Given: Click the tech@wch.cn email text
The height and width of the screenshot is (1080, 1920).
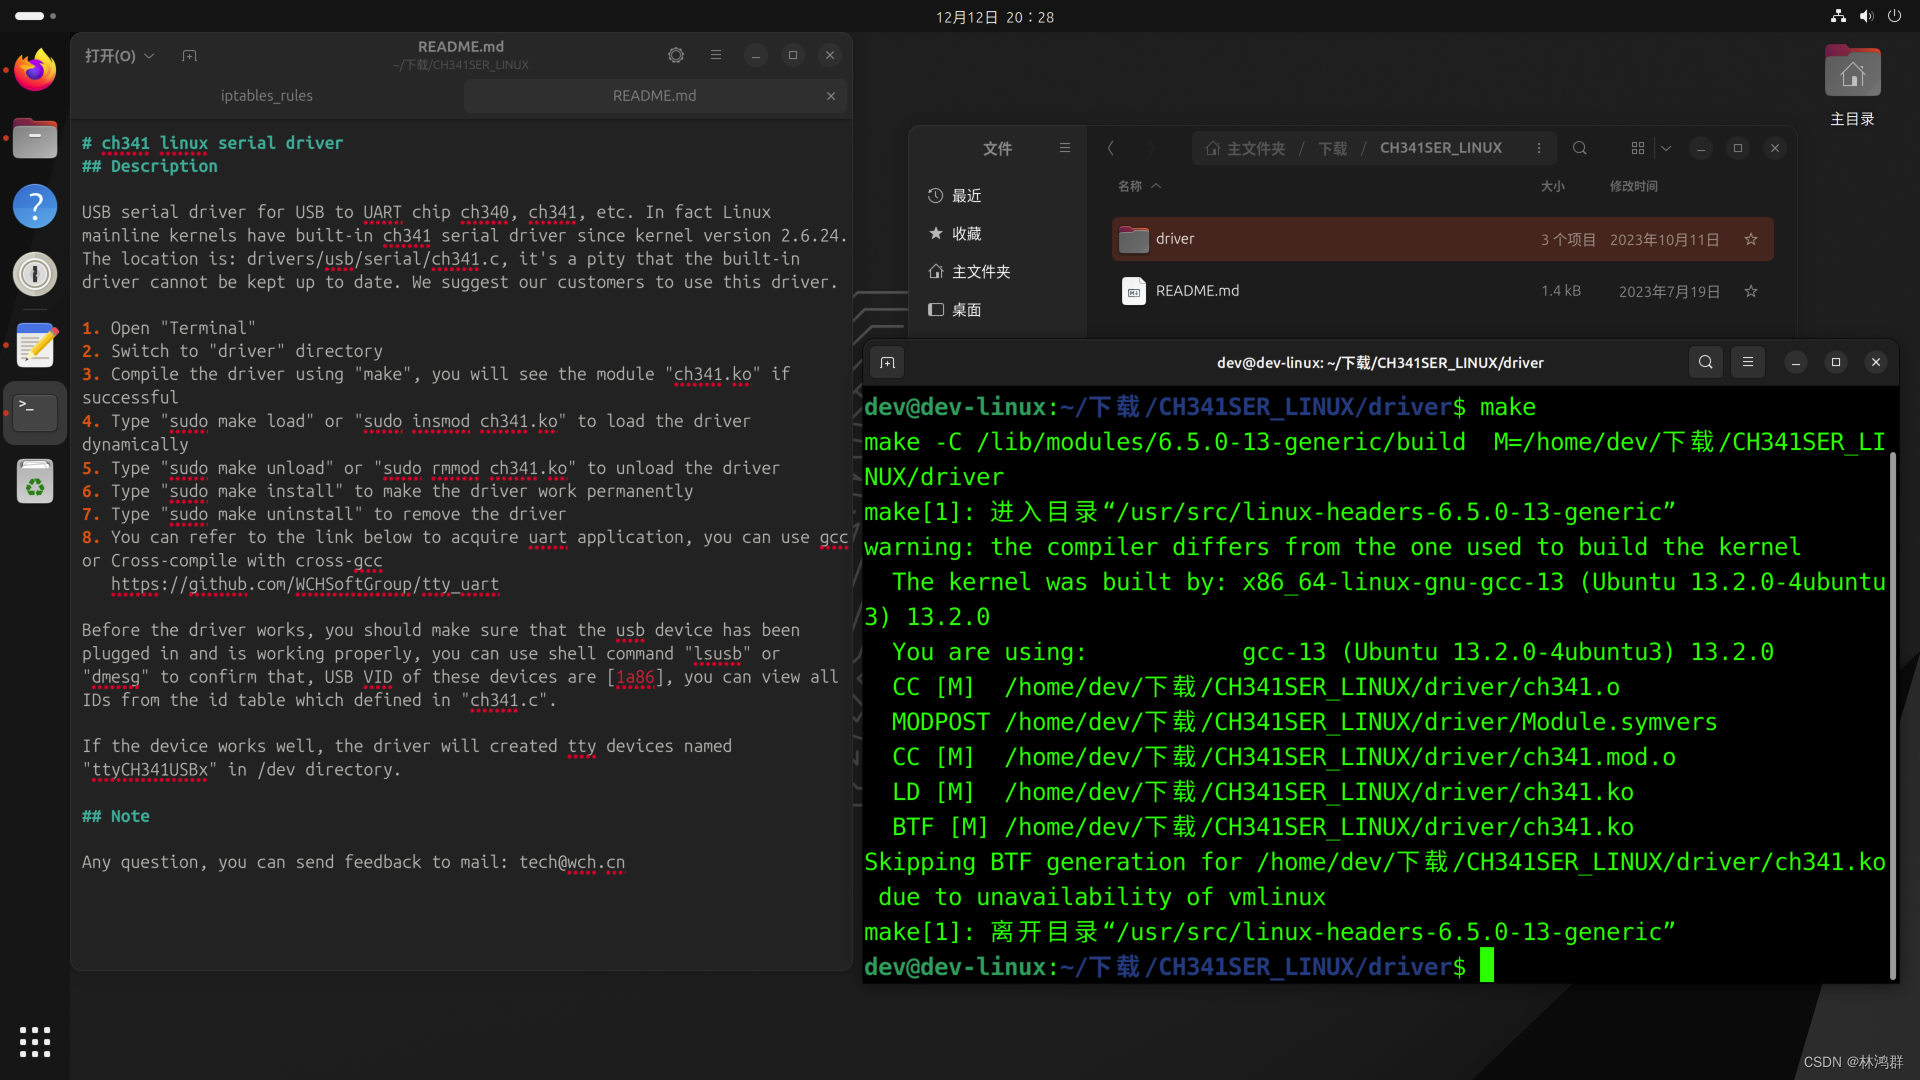Looking at the screenshot, I should 572,862.
